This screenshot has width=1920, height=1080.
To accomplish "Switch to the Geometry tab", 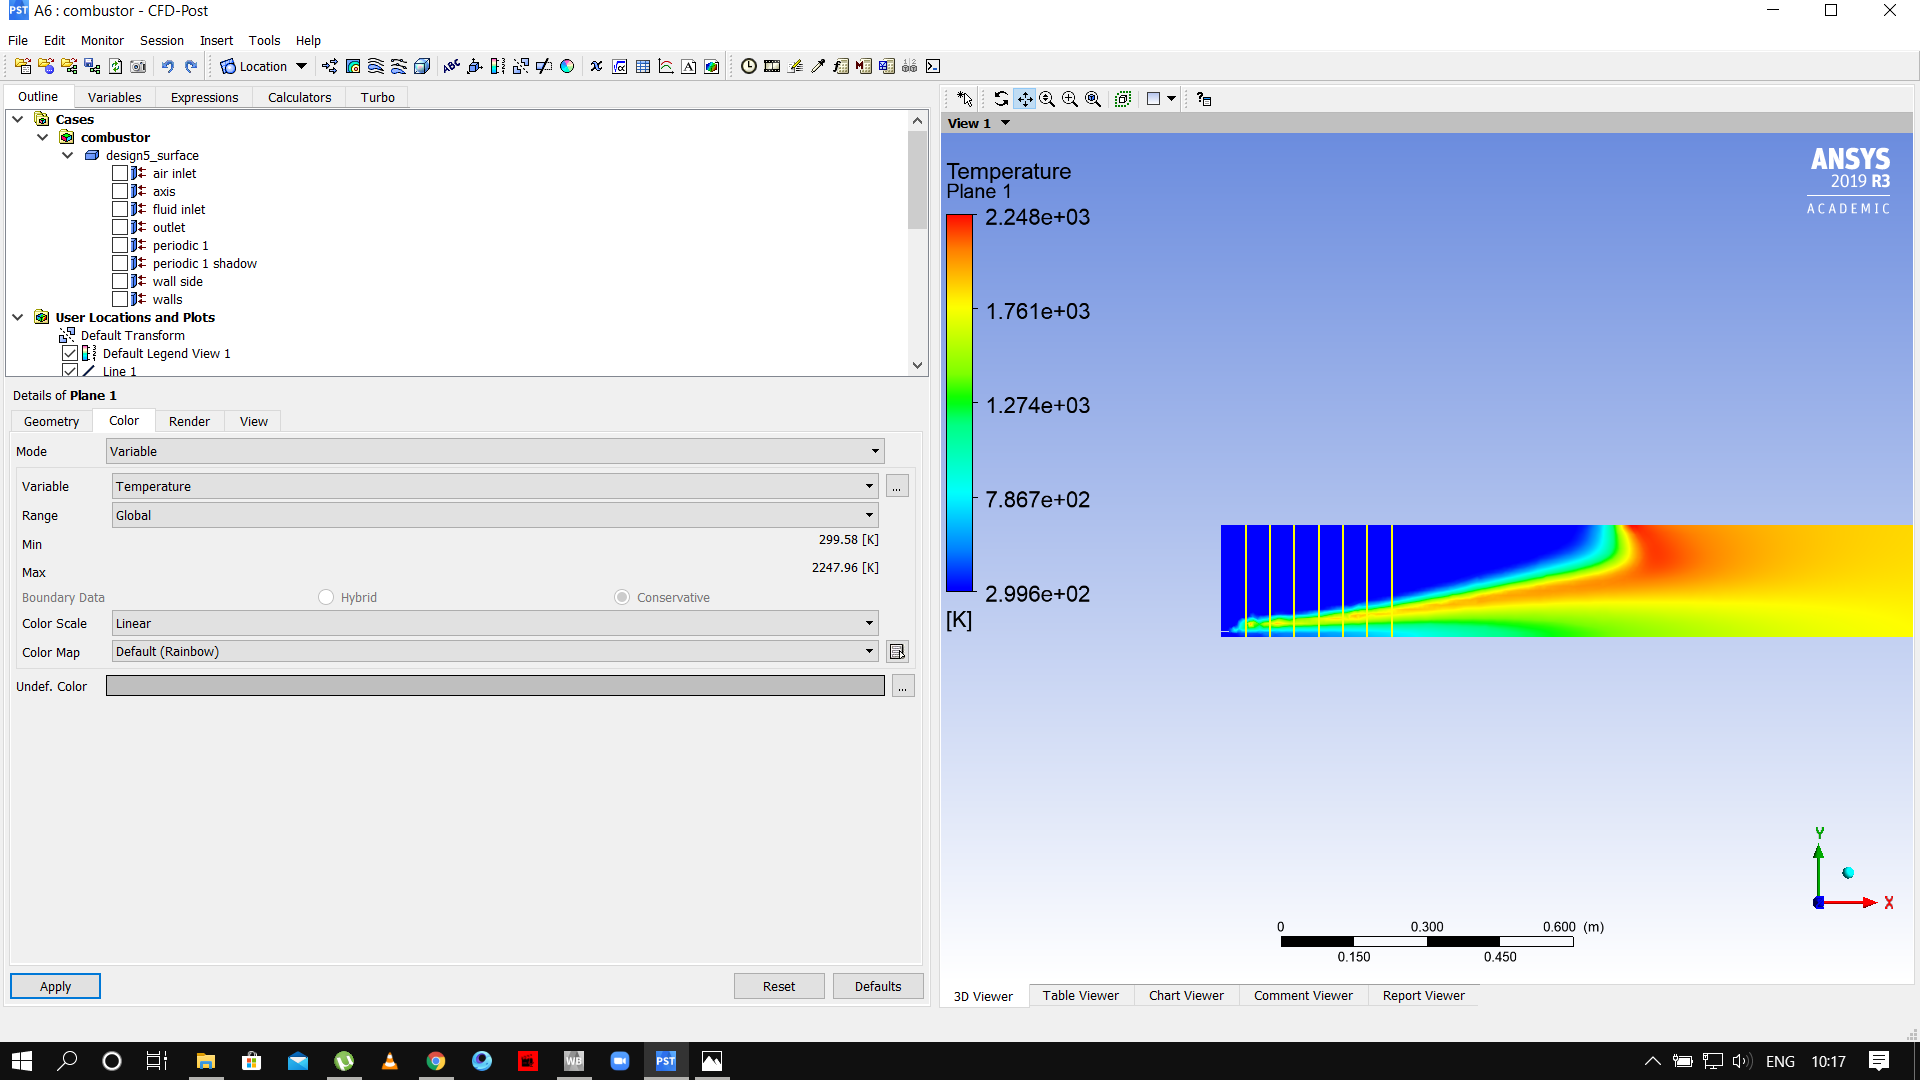I will [x=50, y=421].
